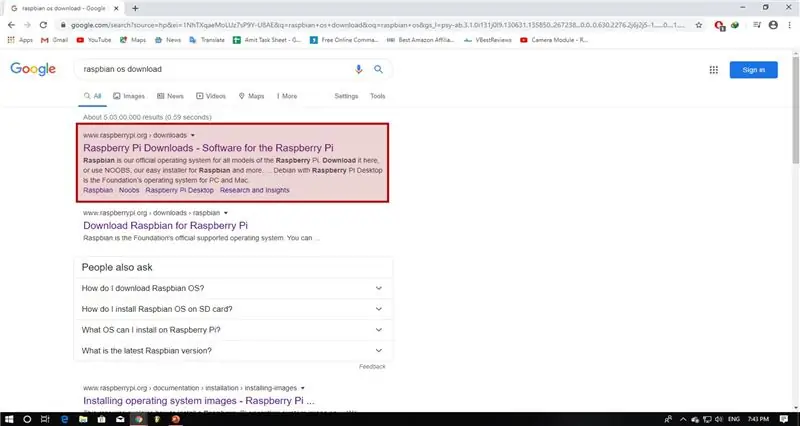This screenshot has height=426, width=800.
Task: Expand arrow next to raspberrypi.org › downloads URL
Action: click(192, 135)
